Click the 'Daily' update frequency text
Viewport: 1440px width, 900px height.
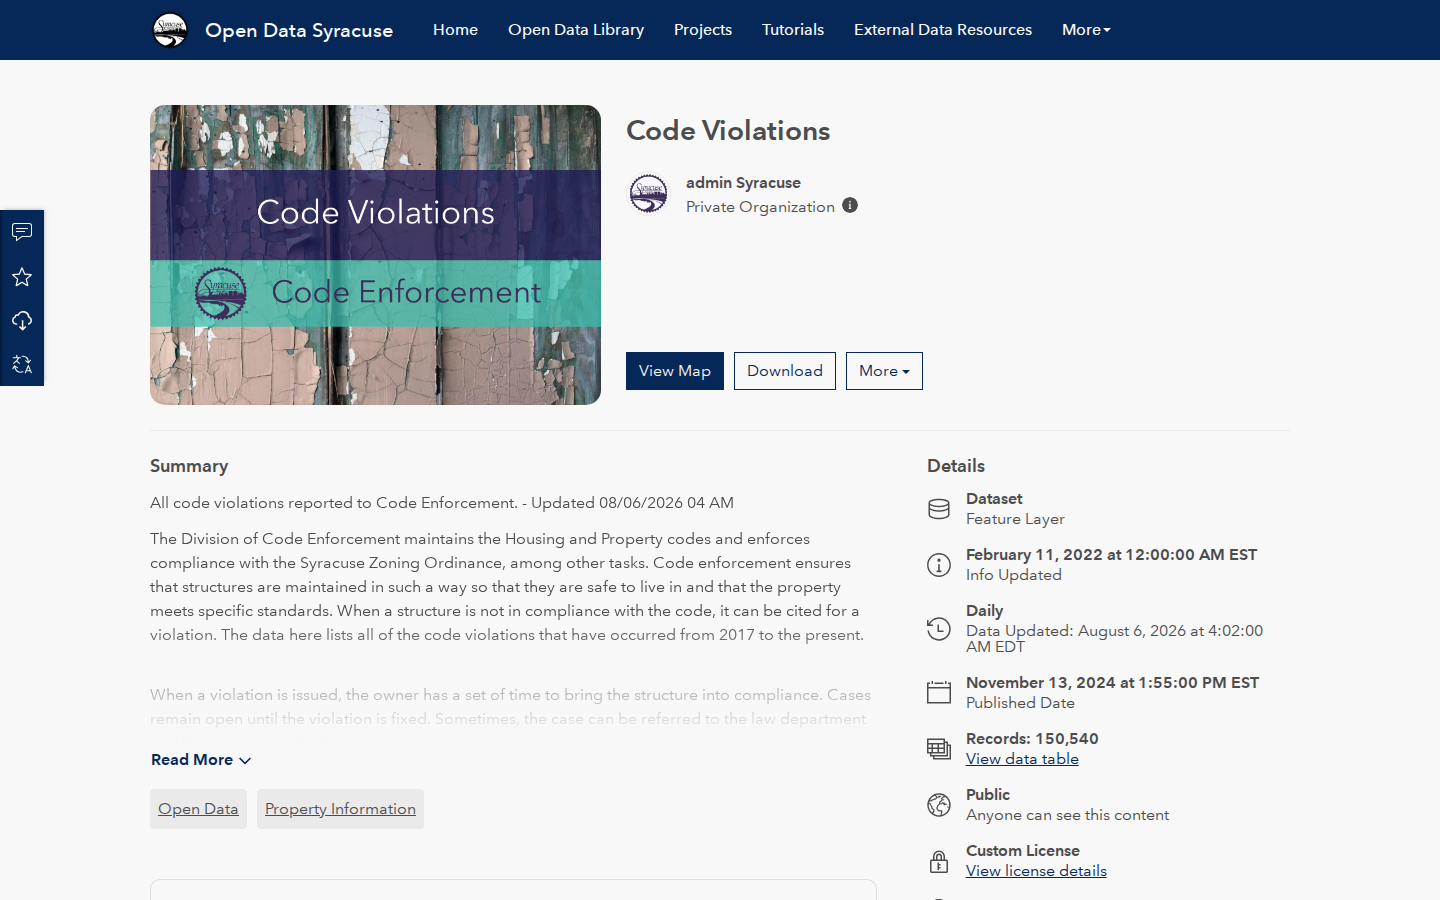(984, 611)
